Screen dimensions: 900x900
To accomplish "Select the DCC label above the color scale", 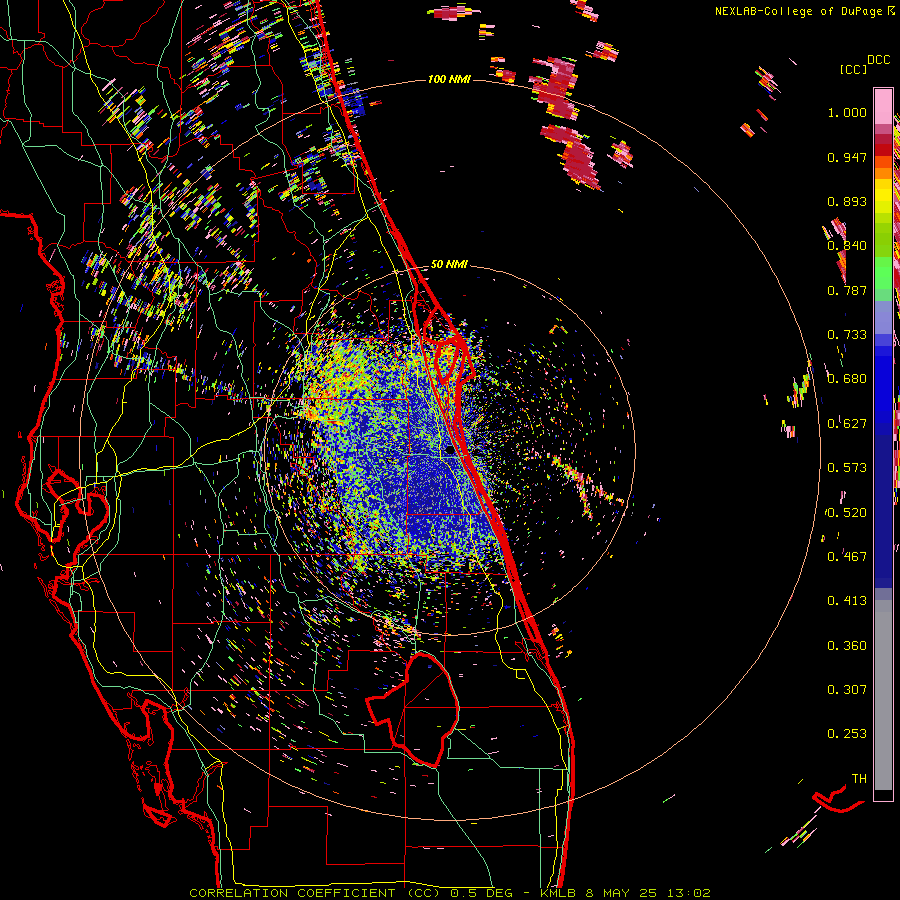I will (x=878, y=60).
